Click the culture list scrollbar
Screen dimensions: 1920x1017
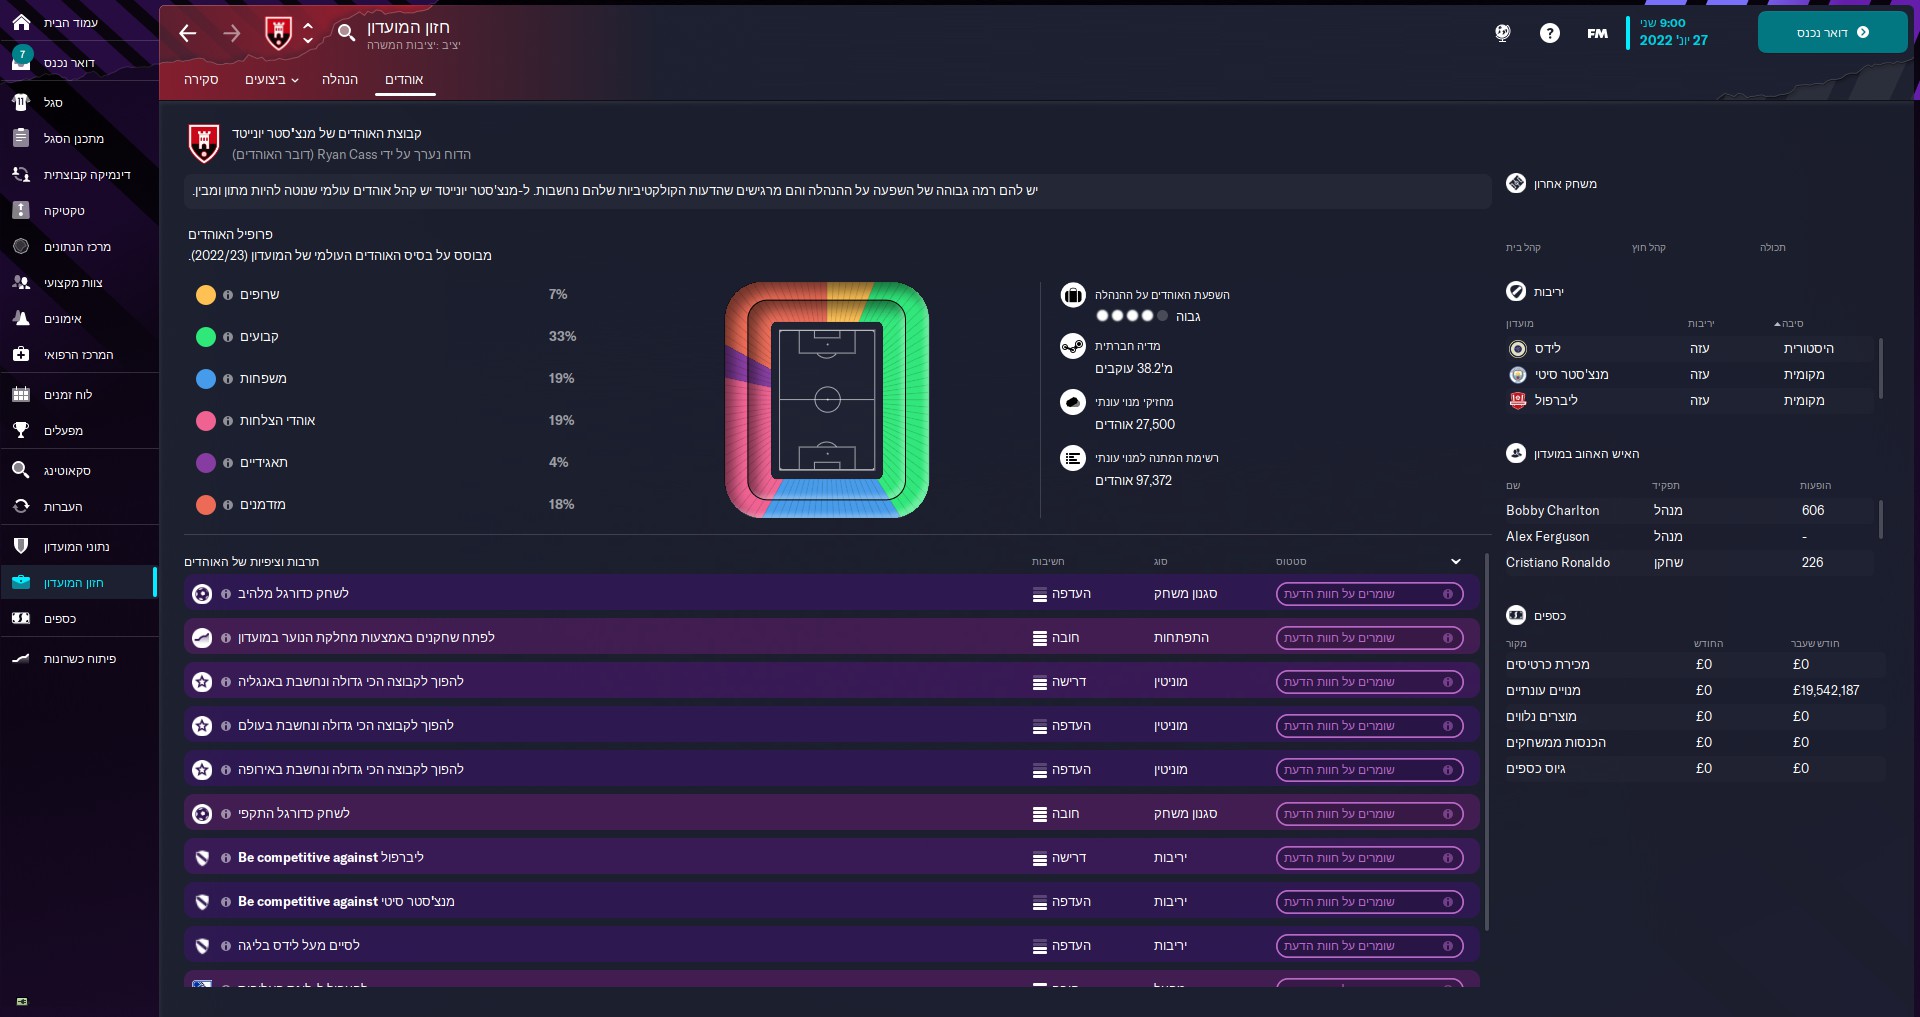(x=1486, y=742)
